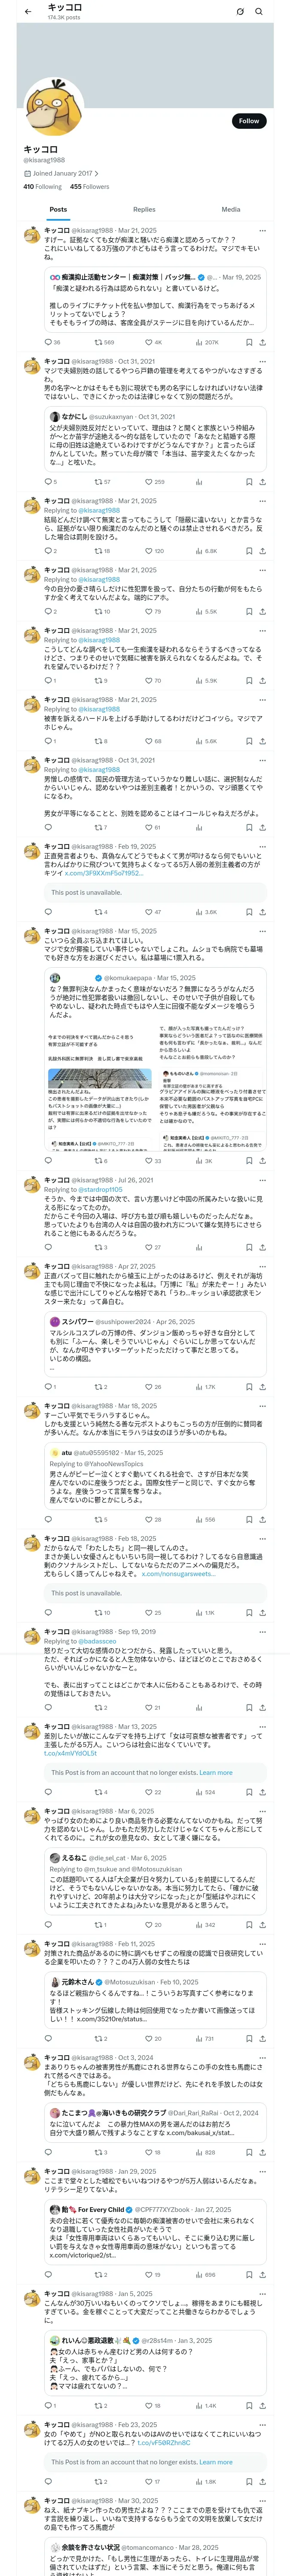Follow the キッコロ account
The image size is (290, 2576).
pos(249,121)
